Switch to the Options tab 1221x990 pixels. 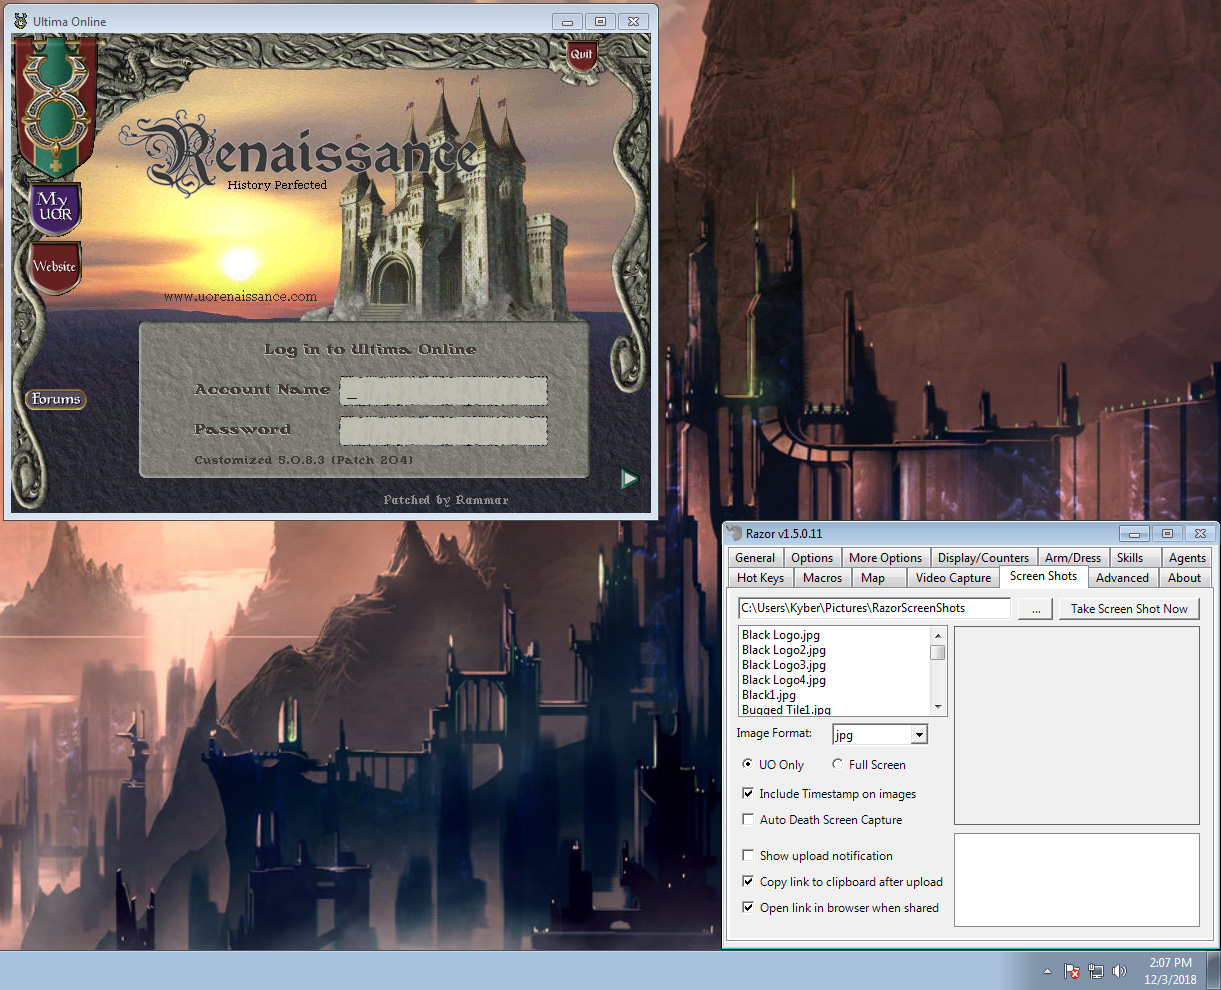click(812, 558)
